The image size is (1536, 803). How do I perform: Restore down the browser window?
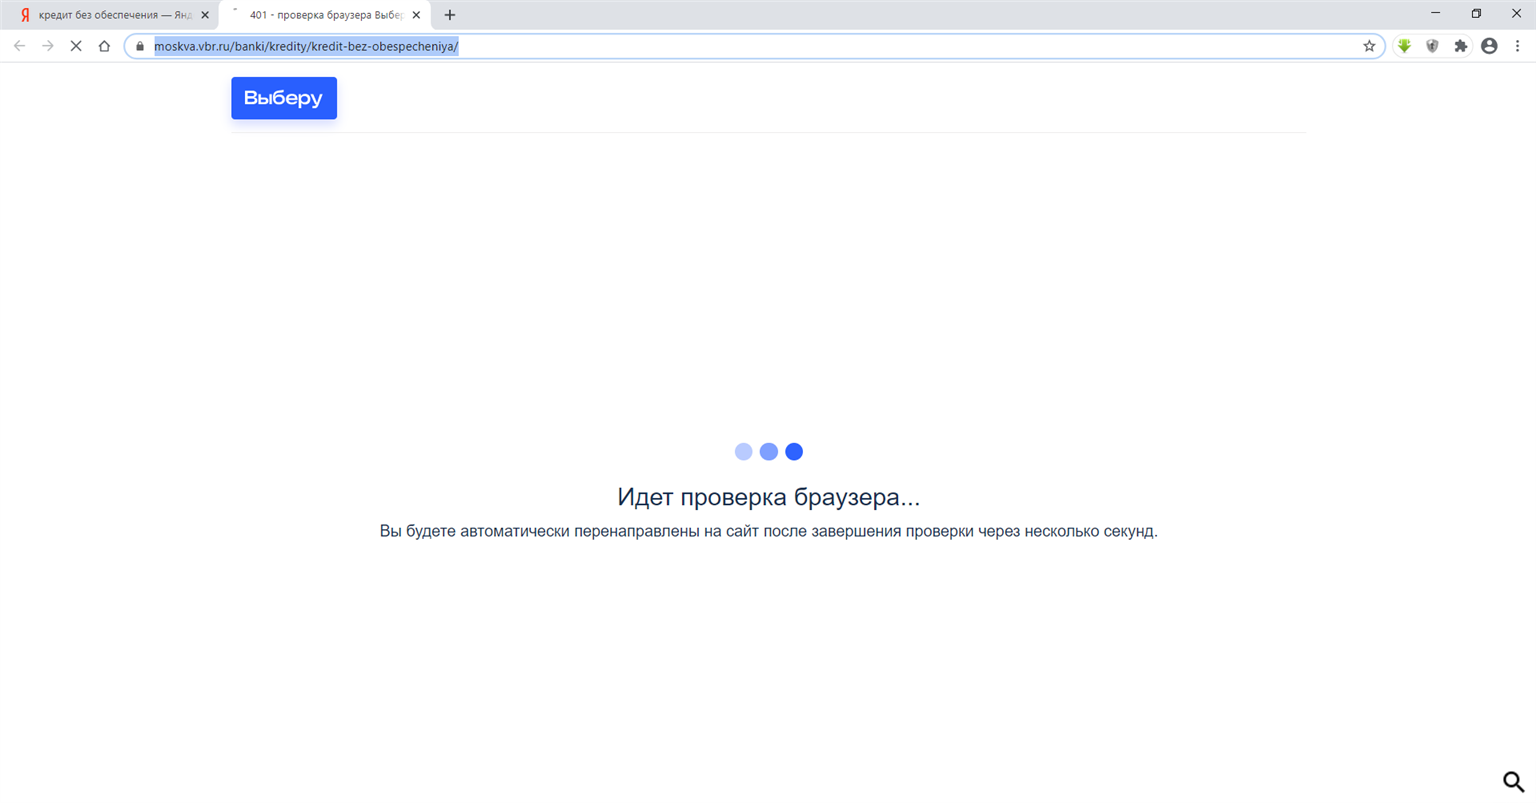tap(1476, 14)
